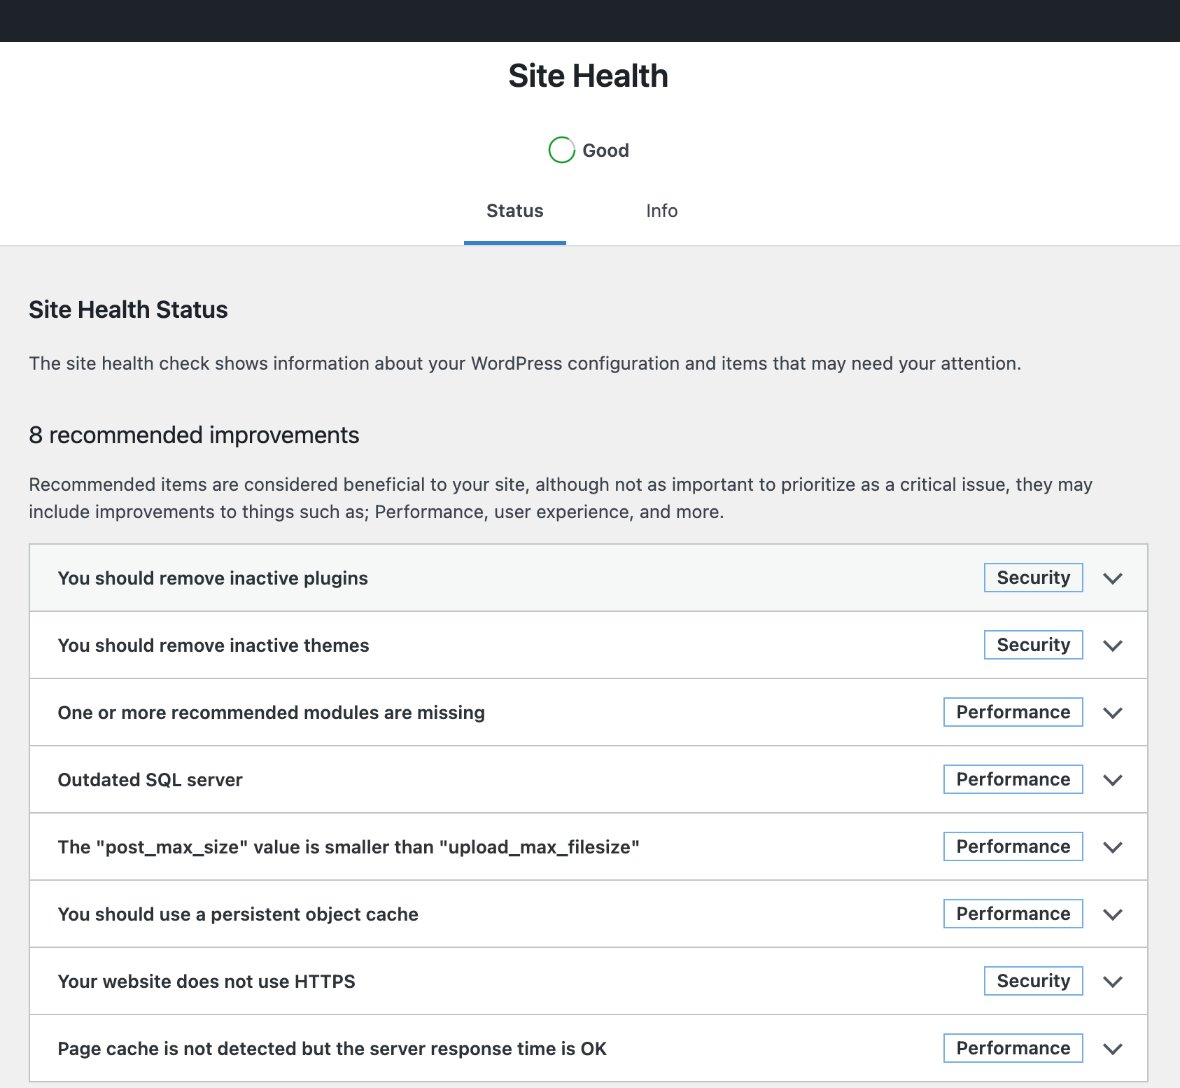This screenshot has width=1180, height=1088.
Task: Click the 'Site Health' page title
Action: click(x=588, y=76)
